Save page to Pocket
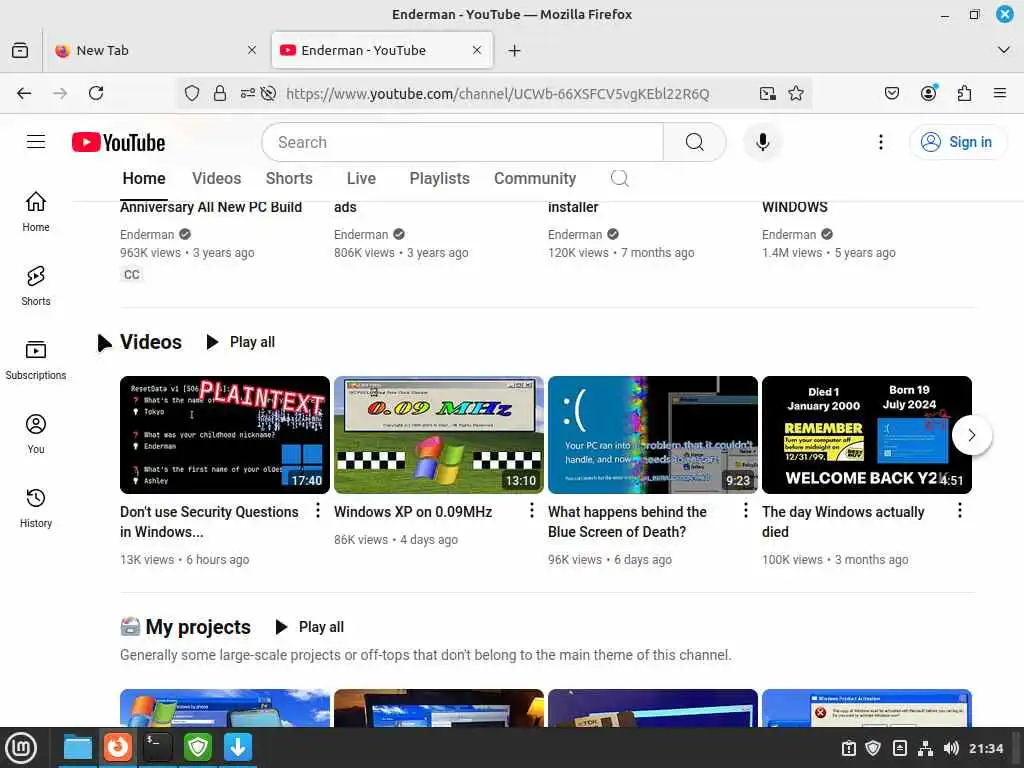 click(x=891, y=93)
